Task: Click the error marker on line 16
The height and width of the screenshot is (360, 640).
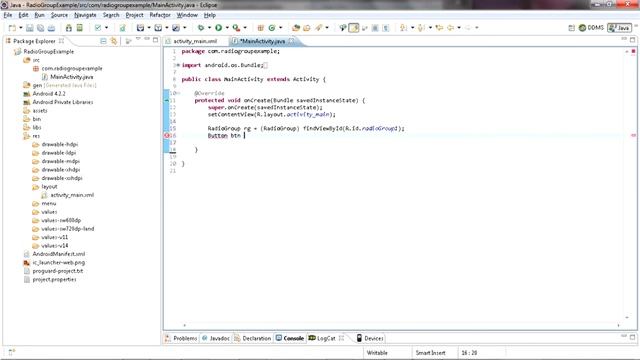Action: tap(167, 136)
